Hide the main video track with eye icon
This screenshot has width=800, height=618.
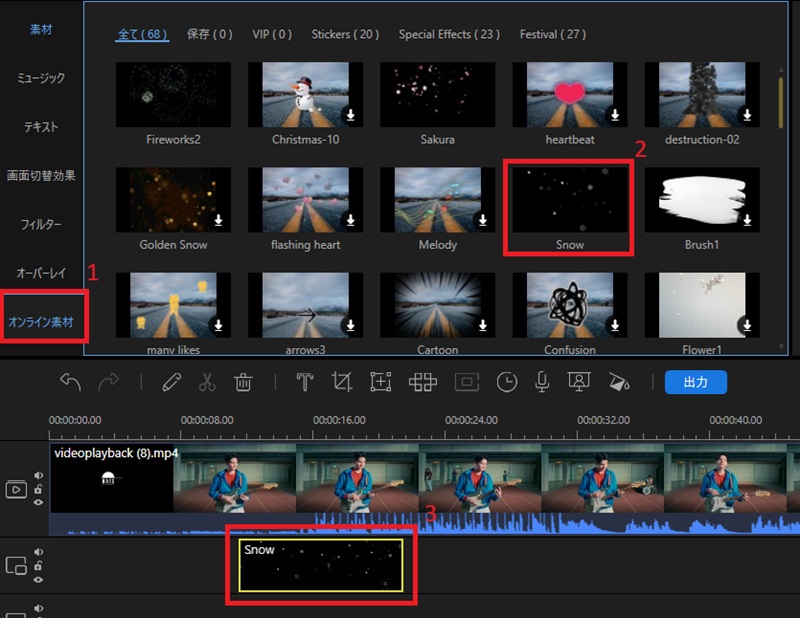click(x=38, y=502)
